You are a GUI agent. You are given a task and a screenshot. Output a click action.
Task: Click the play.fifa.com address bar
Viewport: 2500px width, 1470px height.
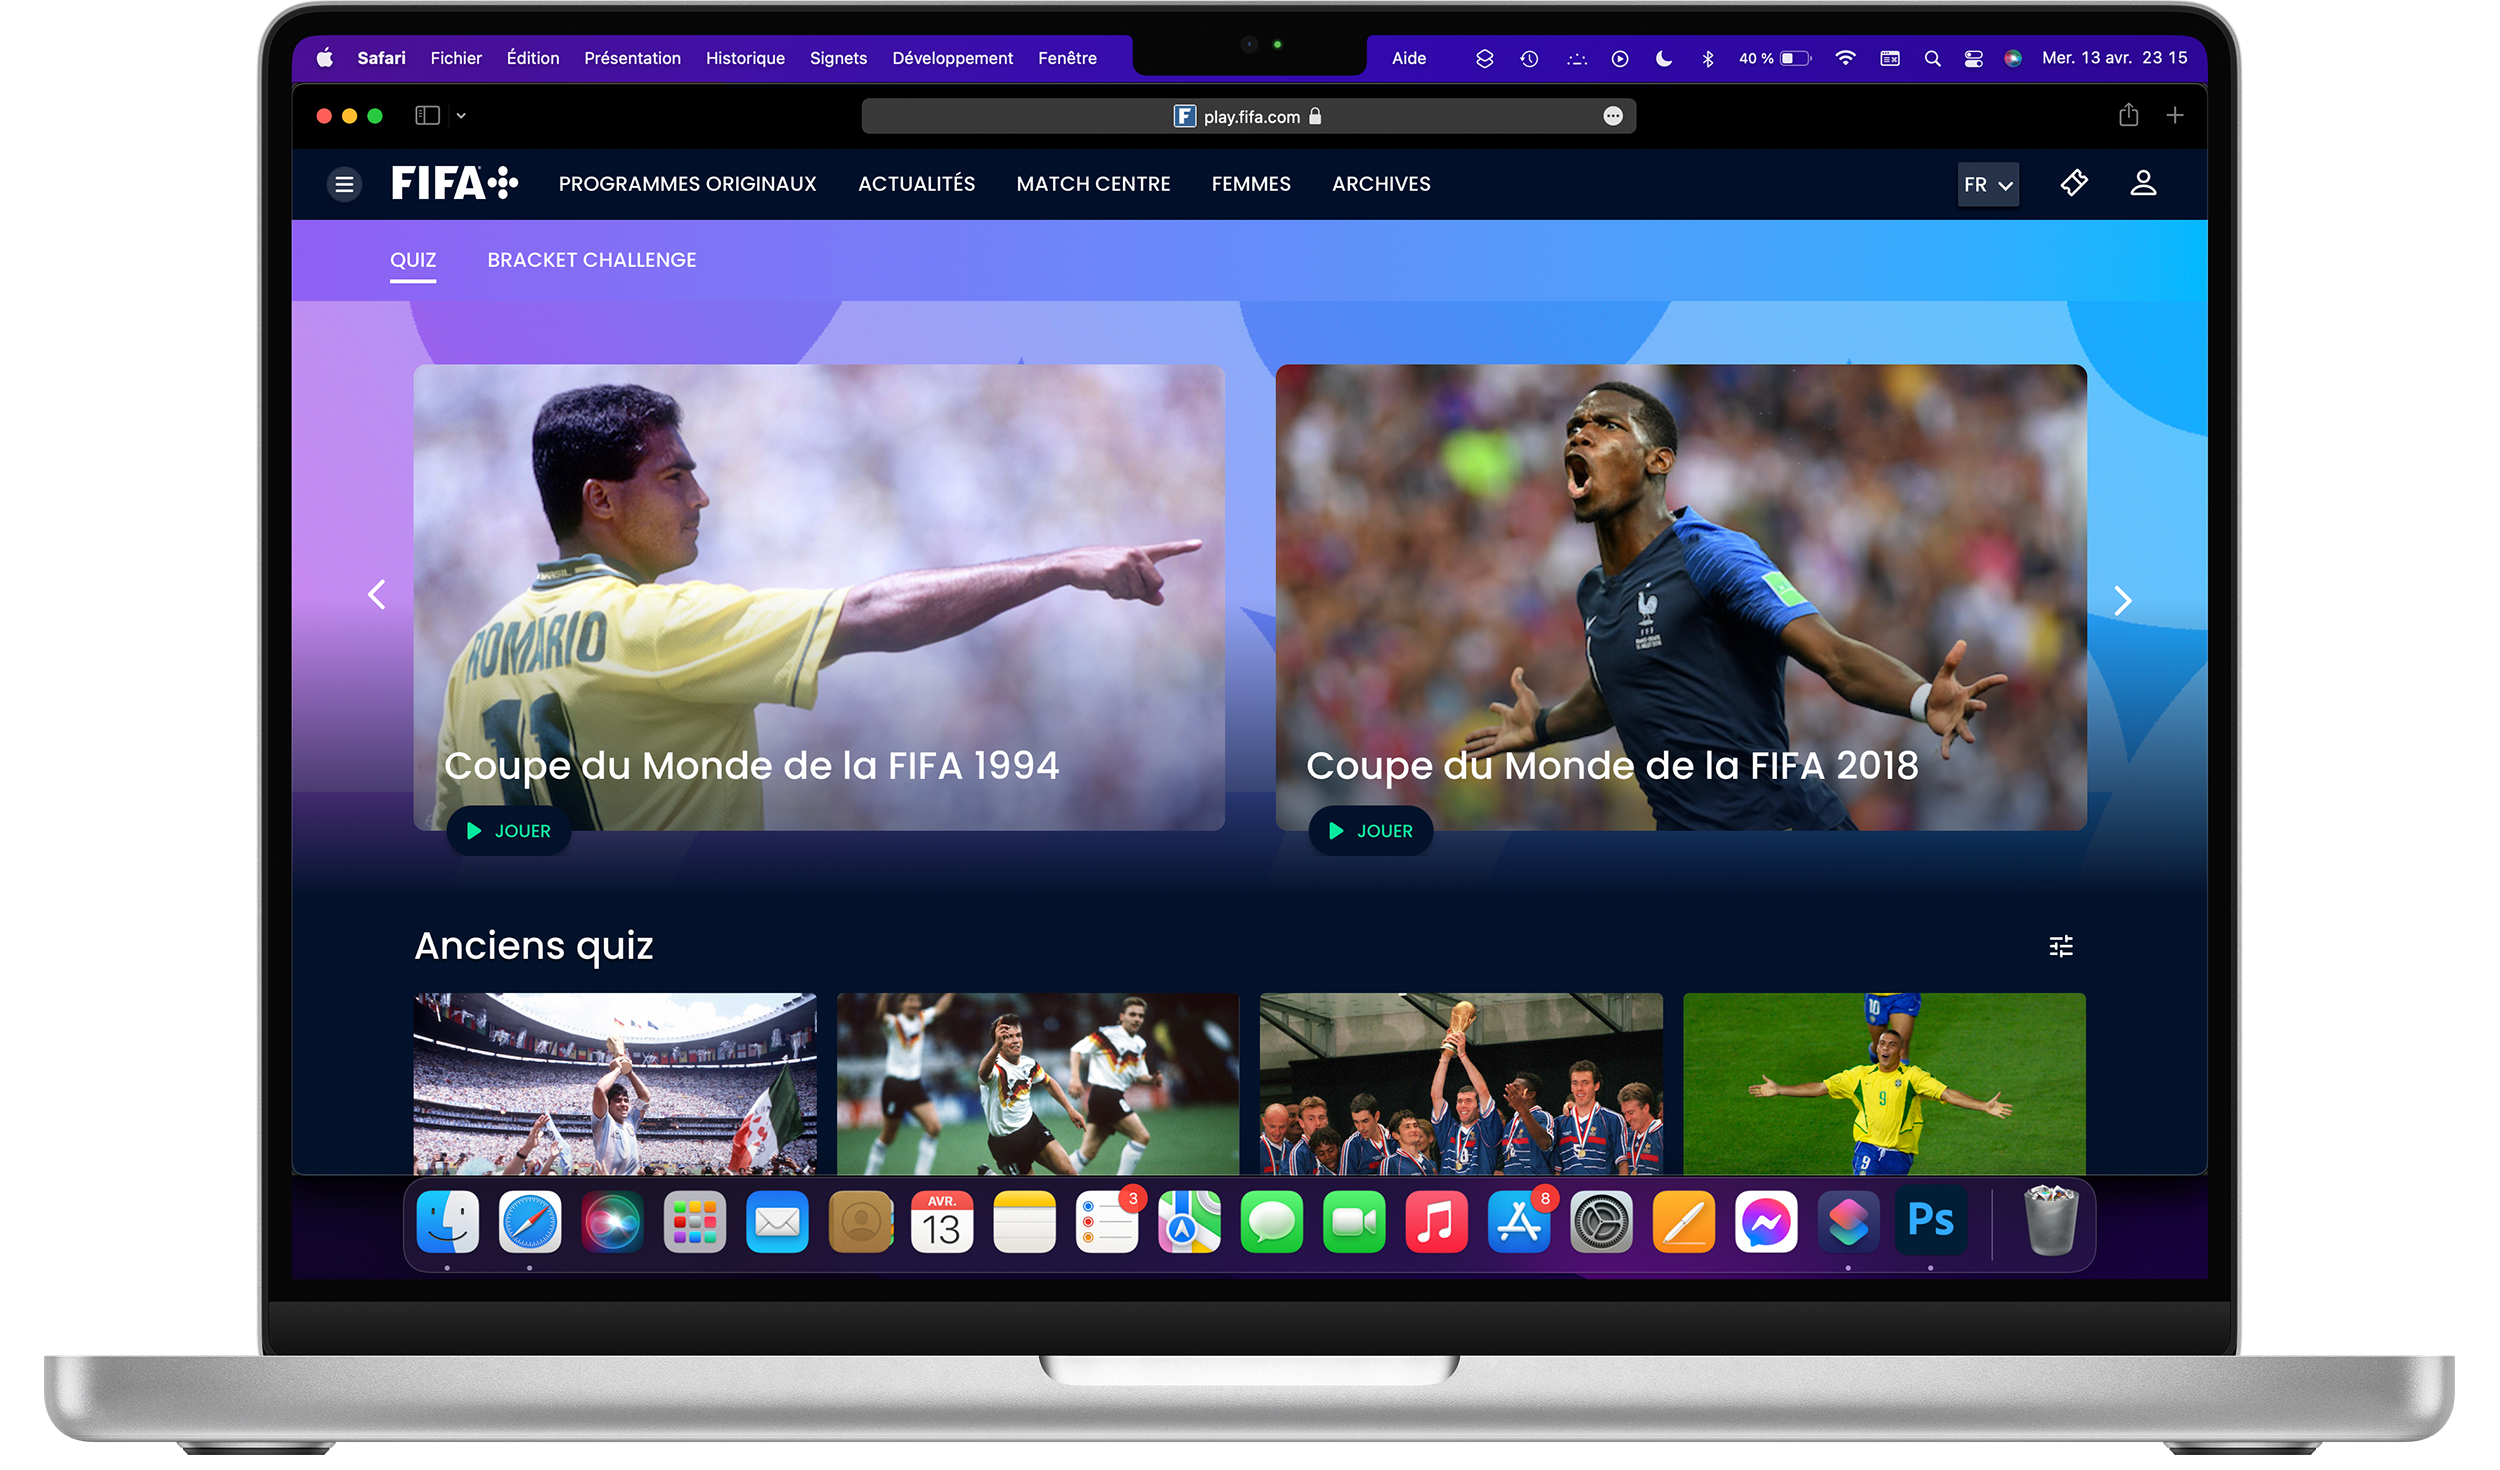click(x=1248, y=116)
